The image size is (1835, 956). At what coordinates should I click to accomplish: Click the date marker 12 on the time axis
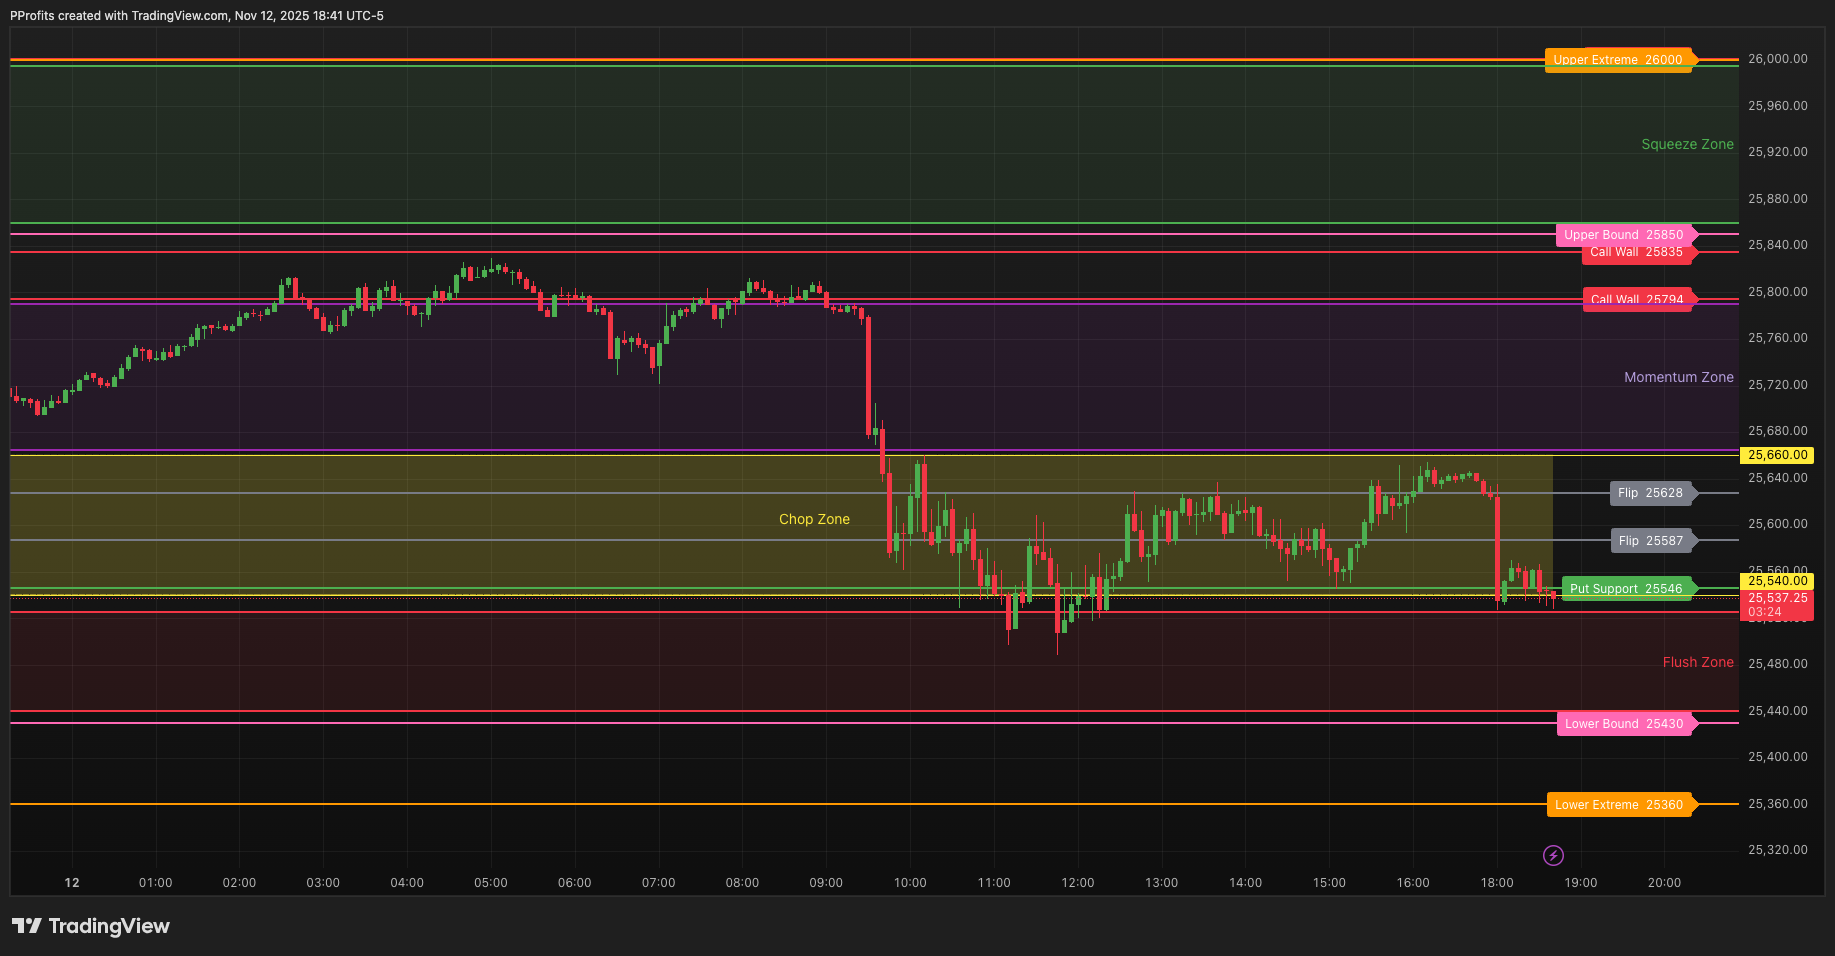pyautogui.click(x=71, y=882)
